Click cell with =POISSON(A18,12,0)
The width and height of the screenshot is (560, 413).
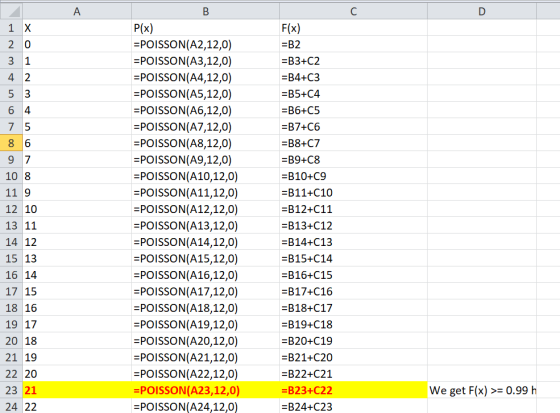(205, 308)
